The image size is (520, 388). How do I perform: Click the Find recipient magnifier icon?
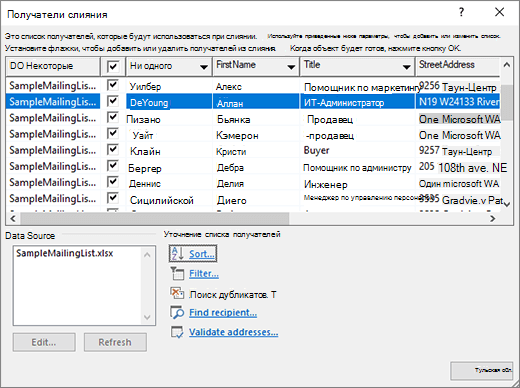(x=177, y=313)
